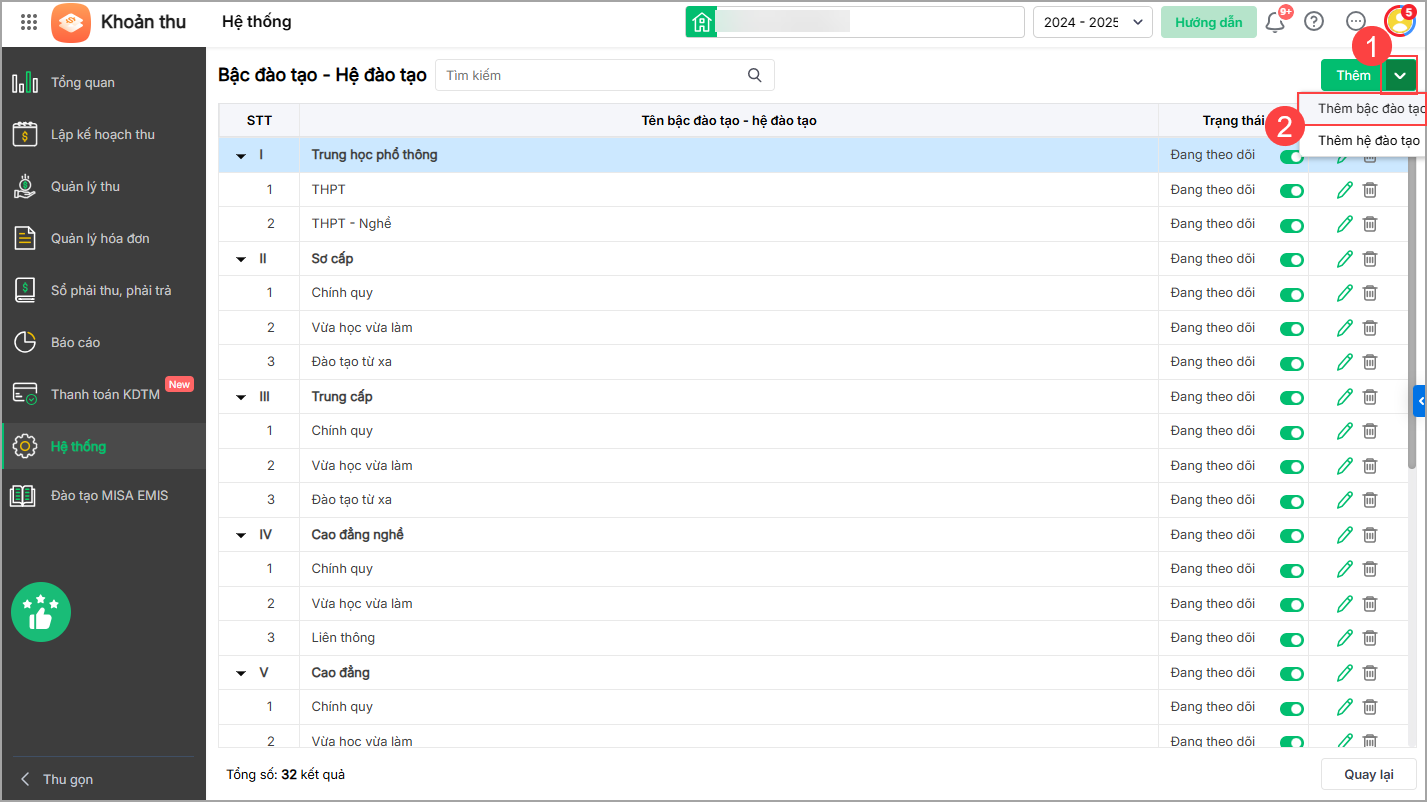Viewport: 1427px width, 802px height.
Task: Select Thêm hệ đào tạo menu option
Action: (1368, 141)
